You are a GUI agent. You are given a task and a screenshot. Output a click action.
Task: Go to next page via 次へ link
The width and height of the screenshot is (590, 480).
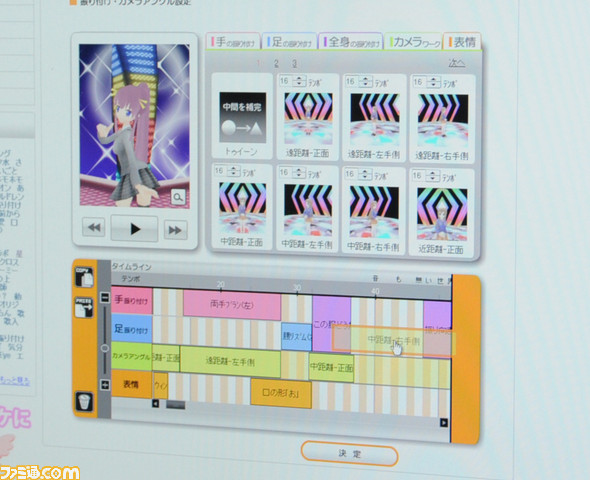pyautogui.click(x=456, y=63)
